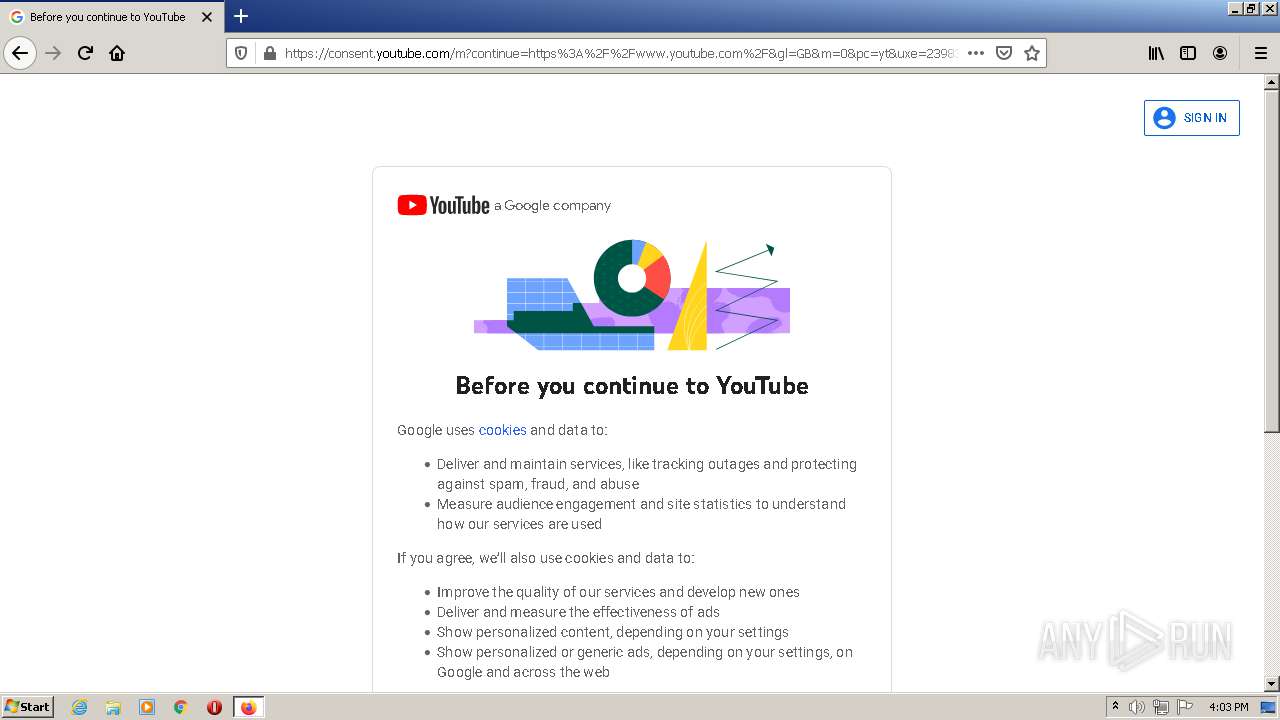Click the Show Desktop button
This screenshot has width=1280, height=720.
click(x=1268, y=707)
